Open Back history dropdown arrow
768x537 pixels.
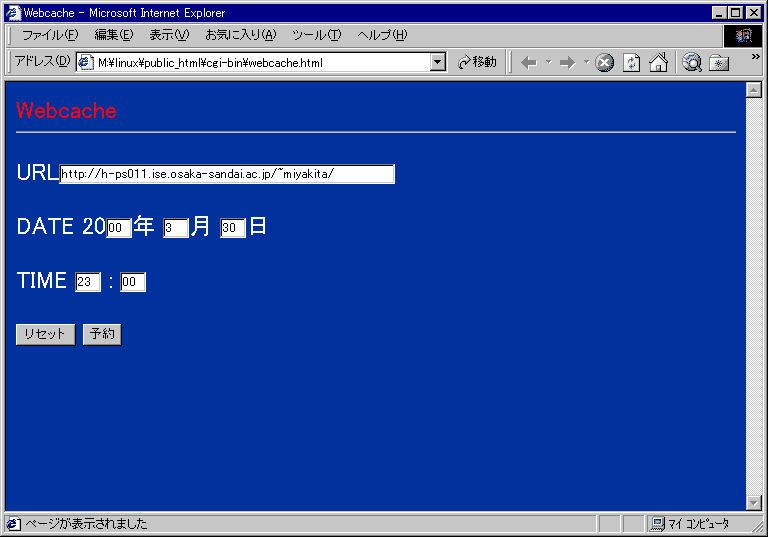click(x=549, y=62)
